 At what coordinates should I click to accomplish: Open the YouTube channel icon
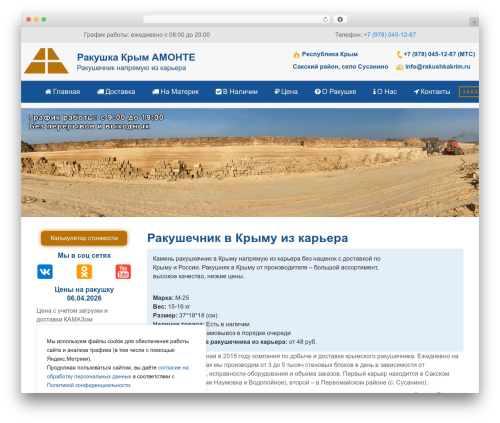(123, 271)
